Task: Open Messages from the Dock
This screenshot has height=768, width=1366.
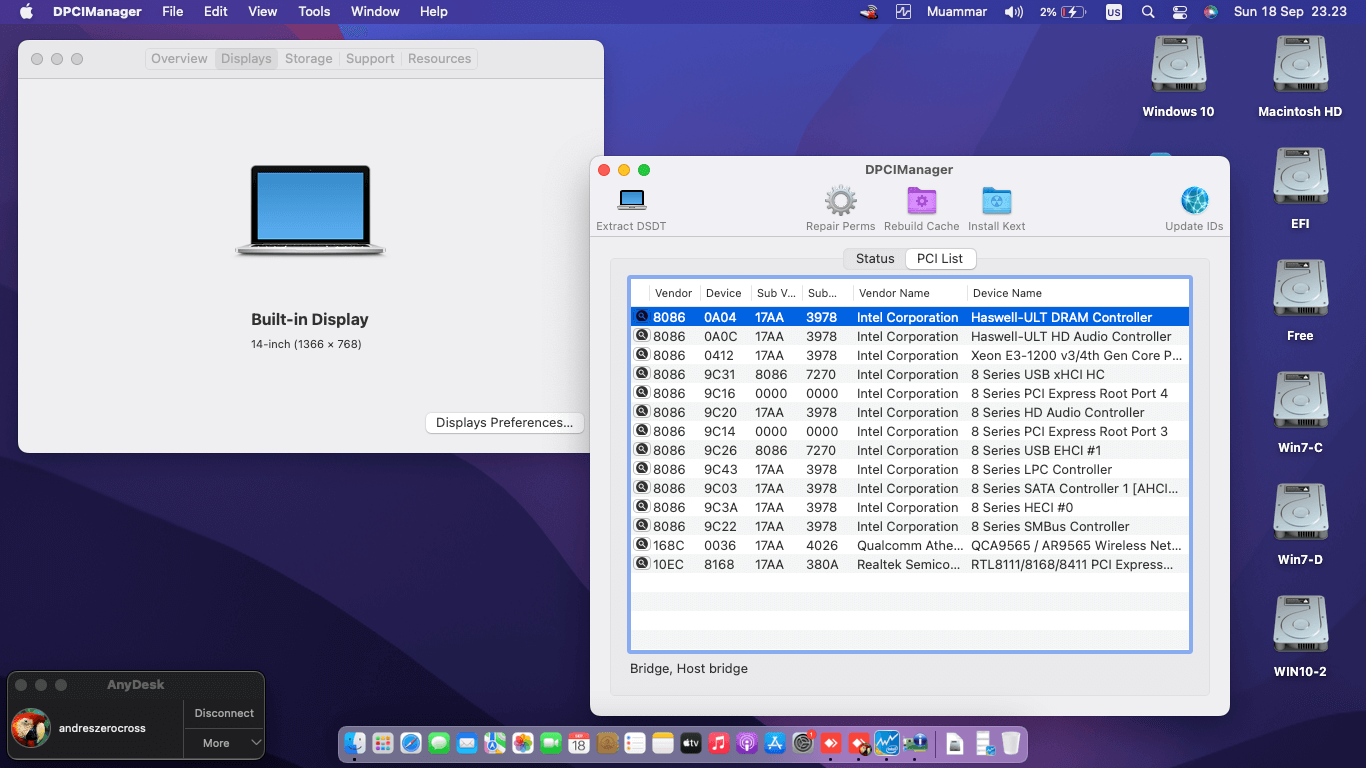Action: (439, 743)
